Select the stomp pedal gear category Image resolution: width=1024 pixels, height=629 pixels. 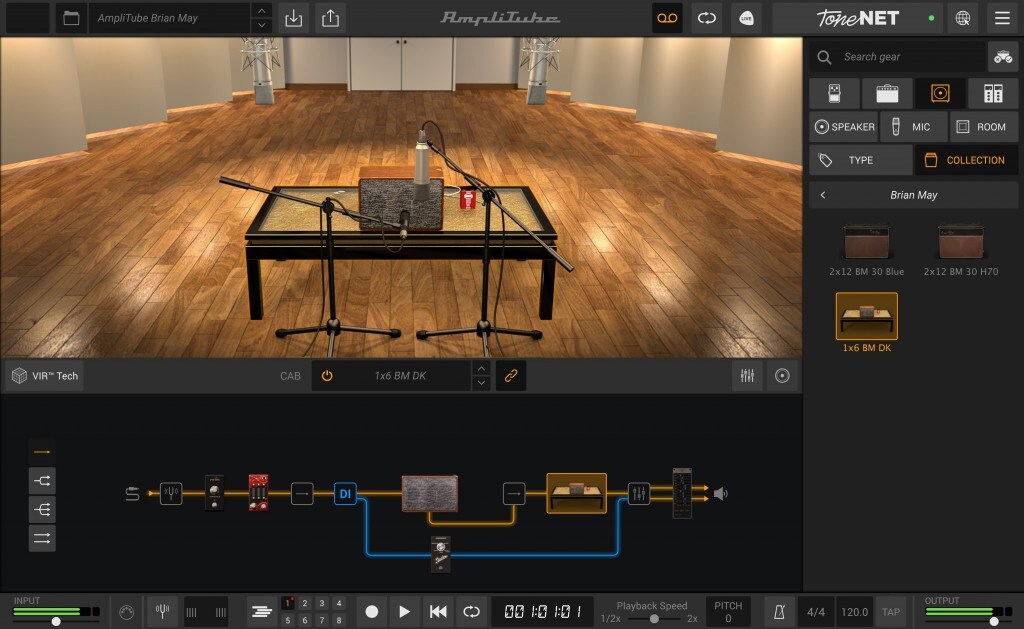834,93
